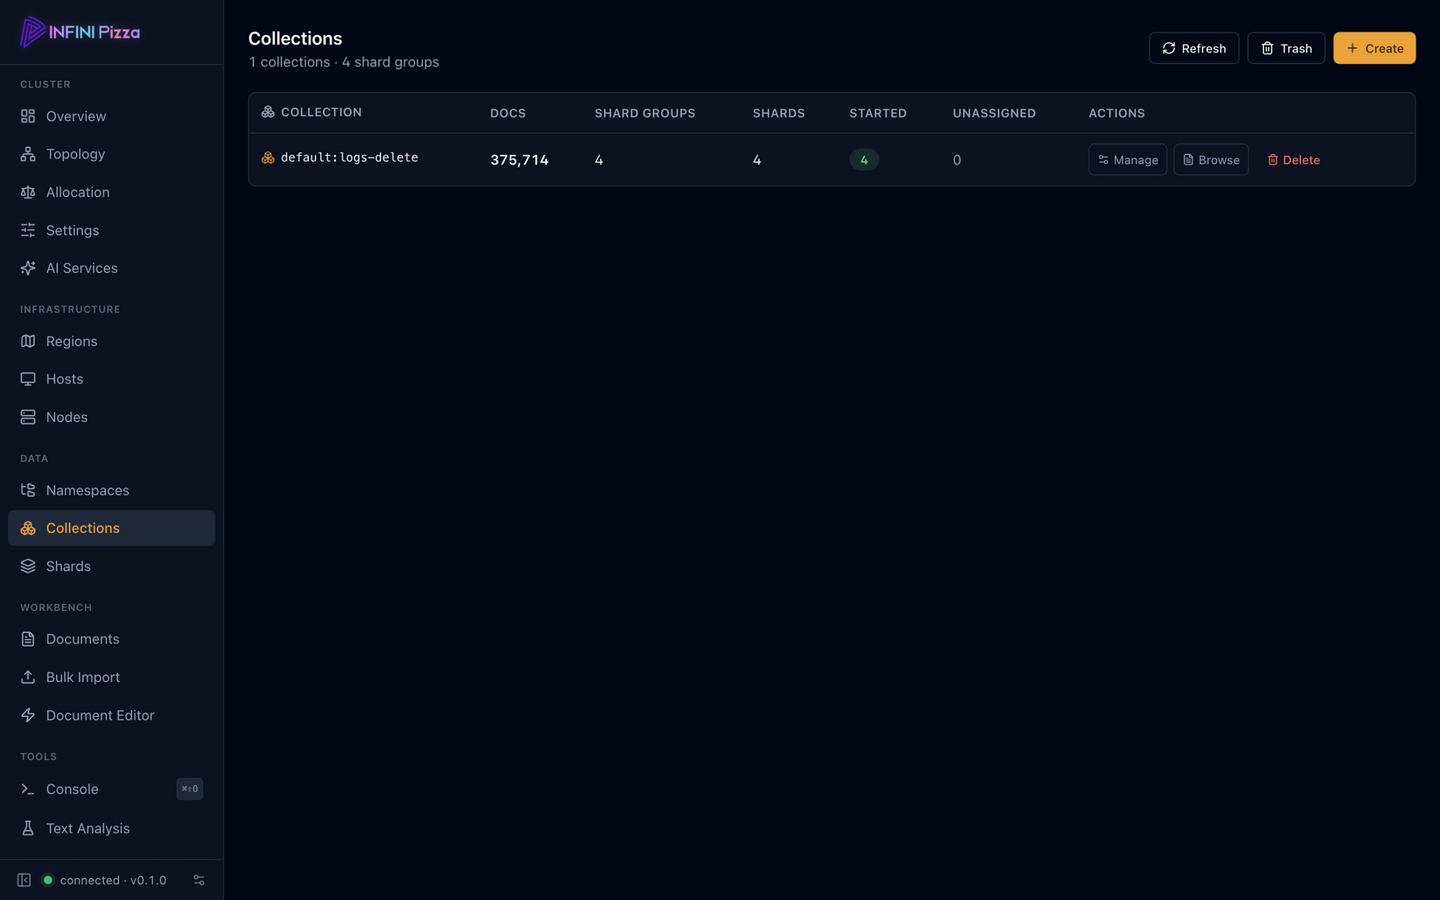Open AI Services via its sparkle icon
The height and width of the screenshot is (900, 1440).
[x=28, y=268]
